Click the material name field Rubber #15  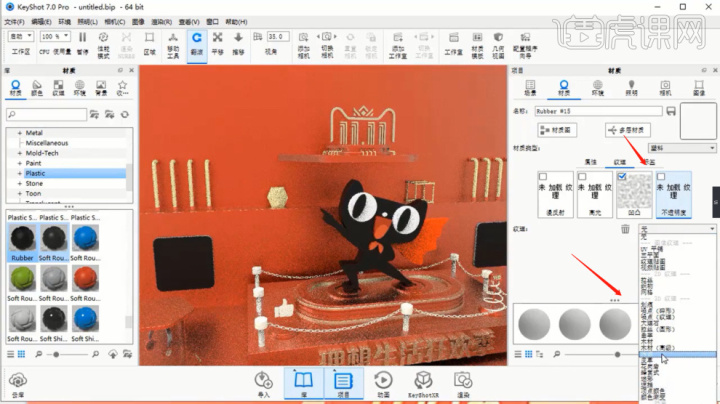coord(598,111)
